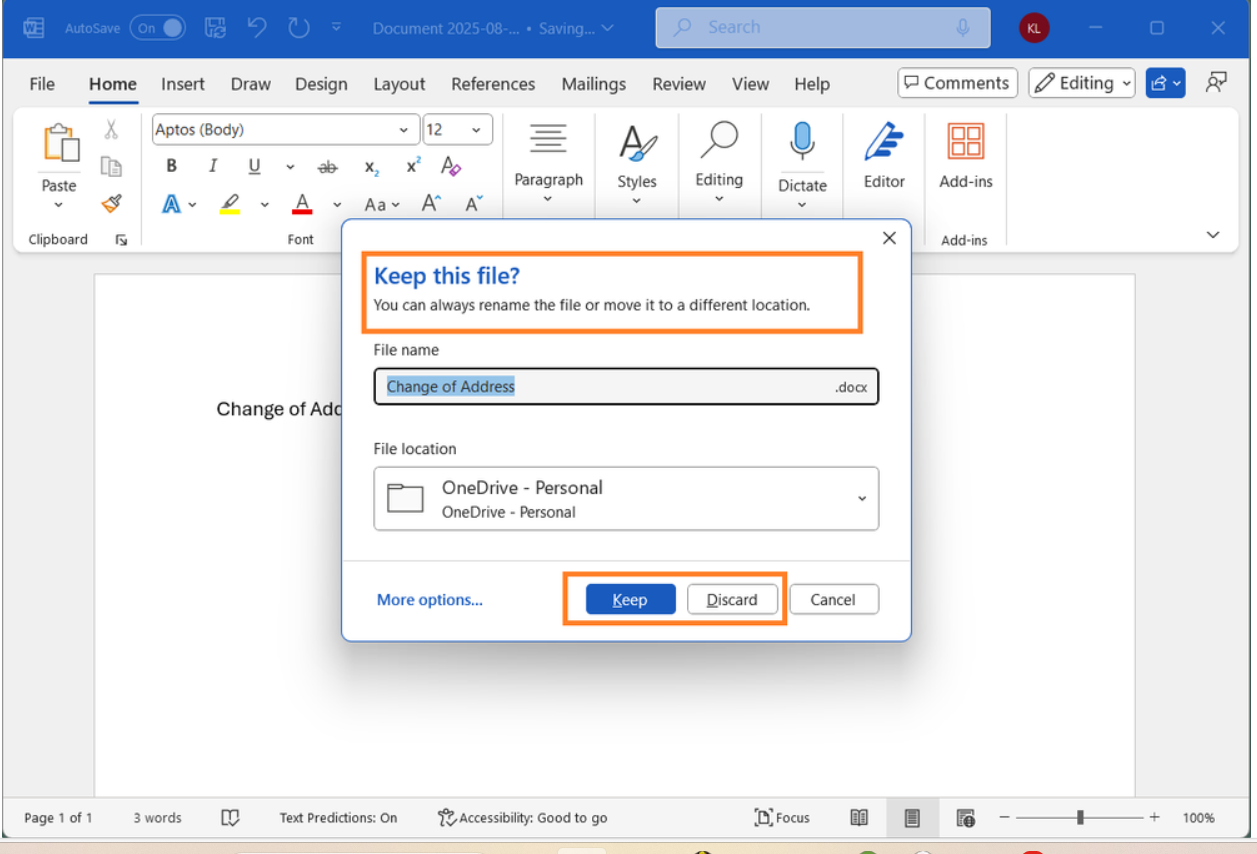
Task: Switch to the Insert tab
Action: click(183, 84)
